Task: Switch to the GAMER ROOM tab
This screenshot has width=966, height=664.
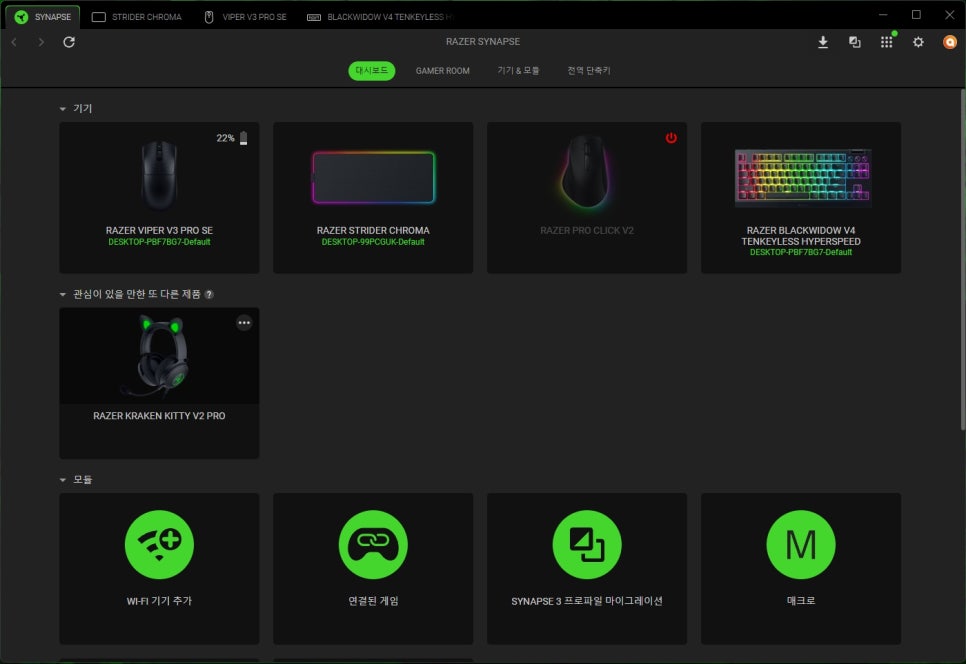Action: coord(442,71)
